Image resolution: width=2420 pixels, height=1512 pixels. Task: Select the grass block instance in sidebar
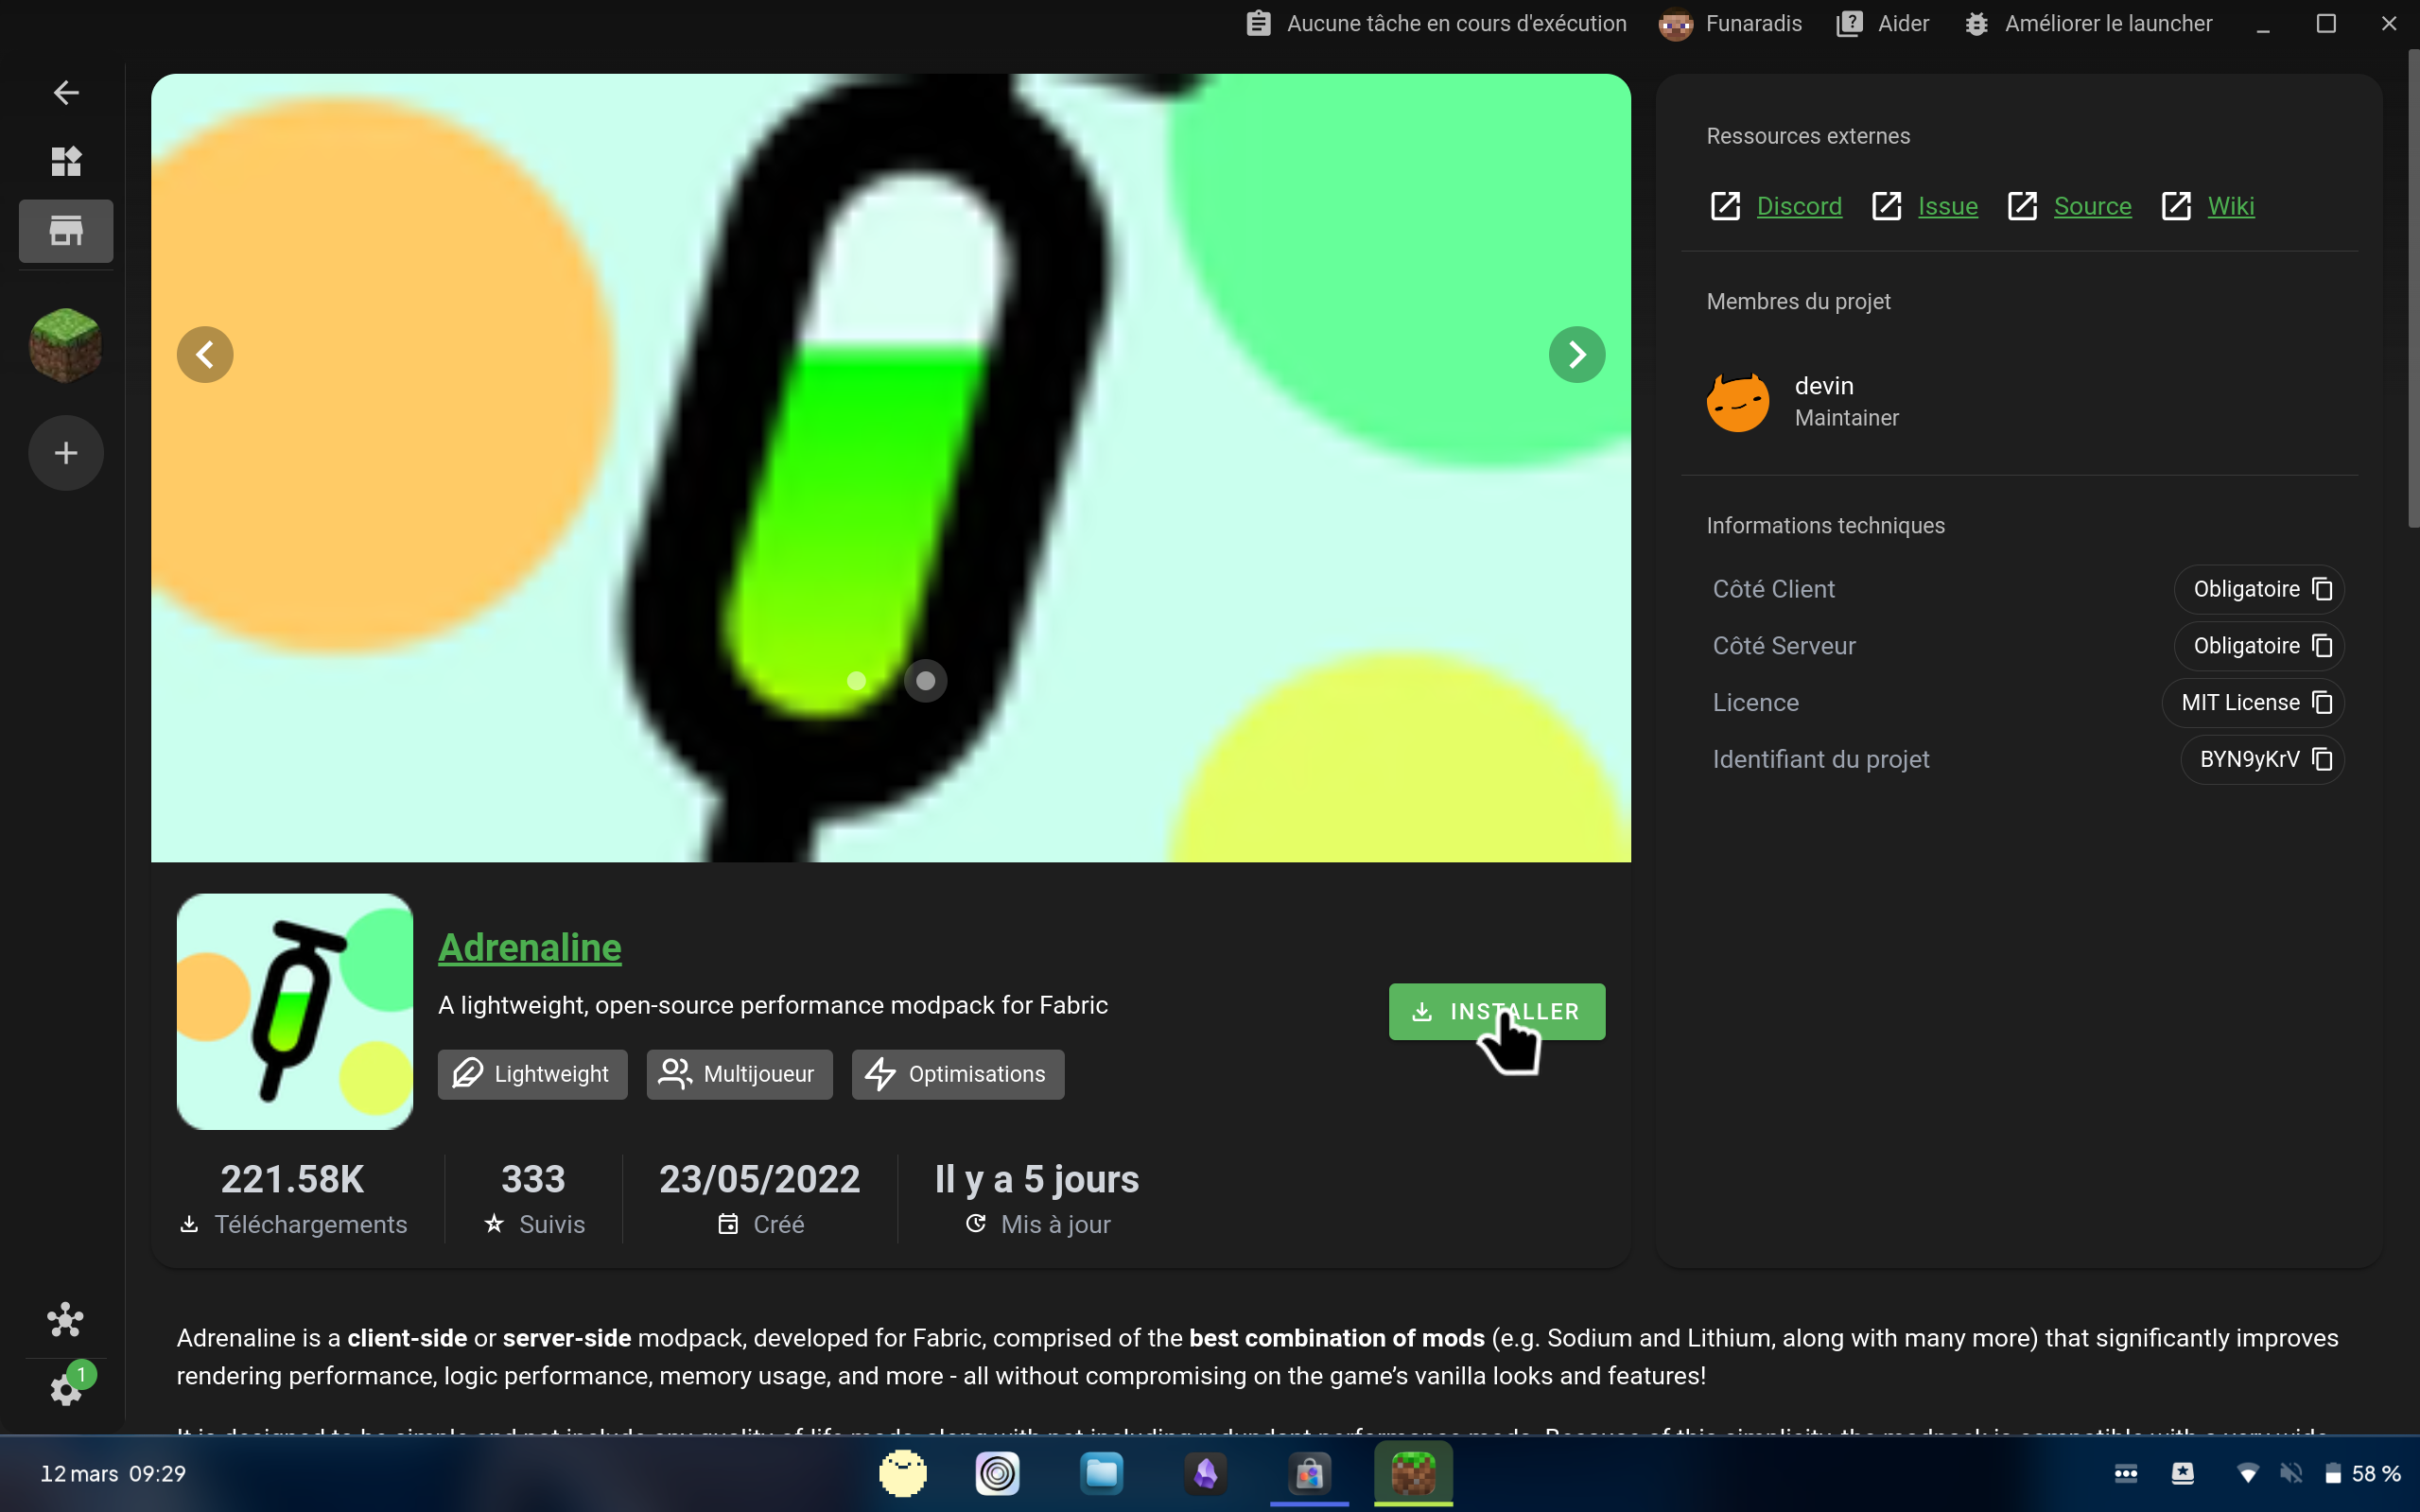(x=66, y=346)
